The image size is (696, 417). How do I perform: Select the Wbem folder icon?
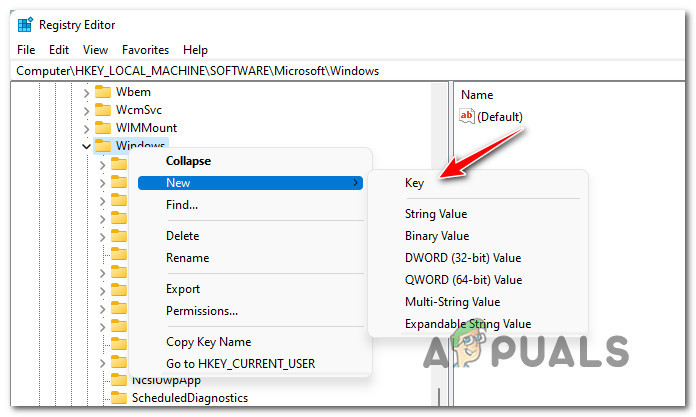pos(103,92)
